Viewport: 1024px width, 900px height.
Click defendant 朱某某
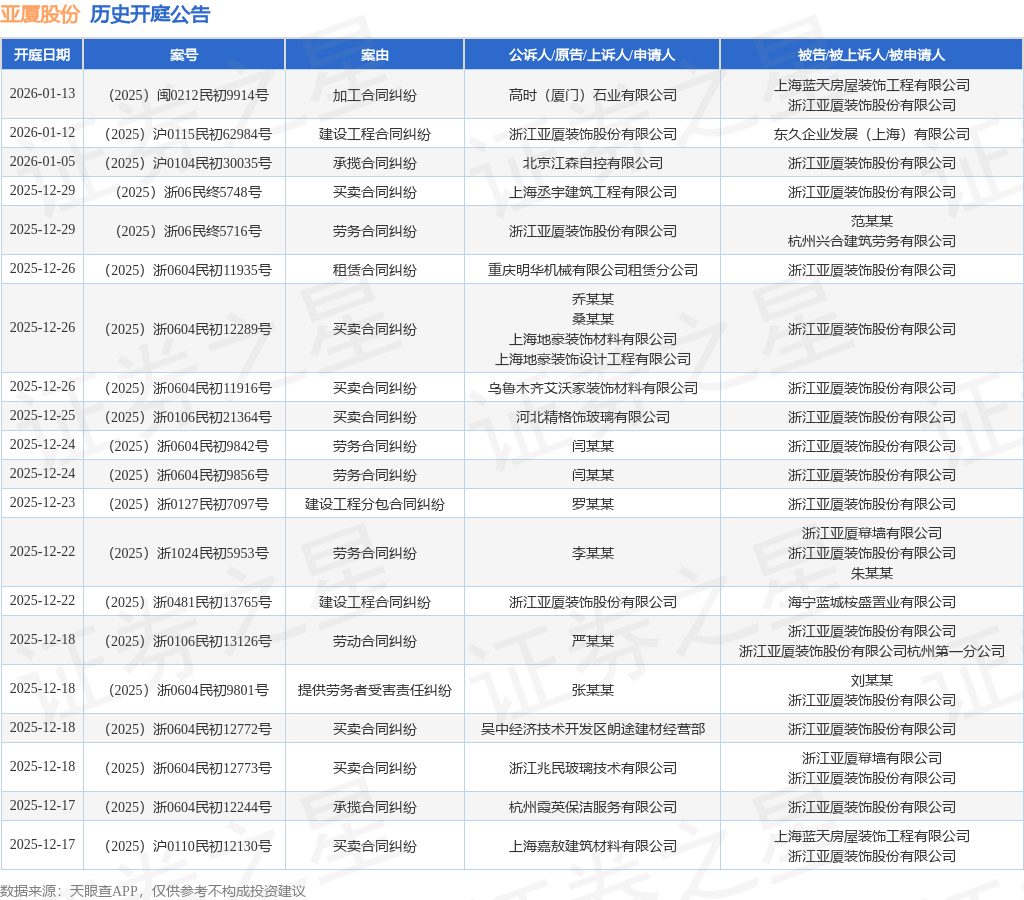(871, 573)
